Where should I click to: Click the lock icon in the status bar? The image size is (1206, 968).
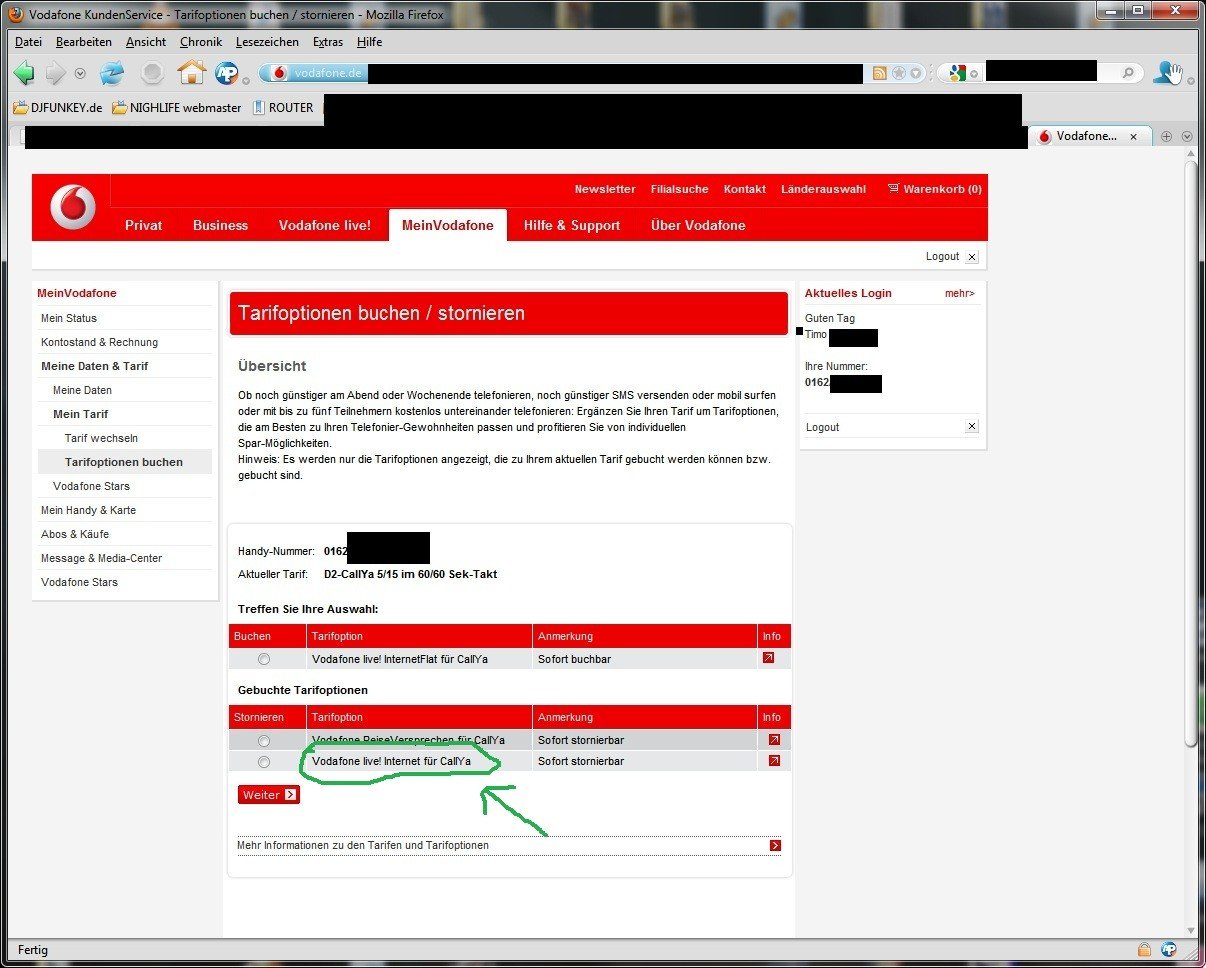[x=1144, y=949]
